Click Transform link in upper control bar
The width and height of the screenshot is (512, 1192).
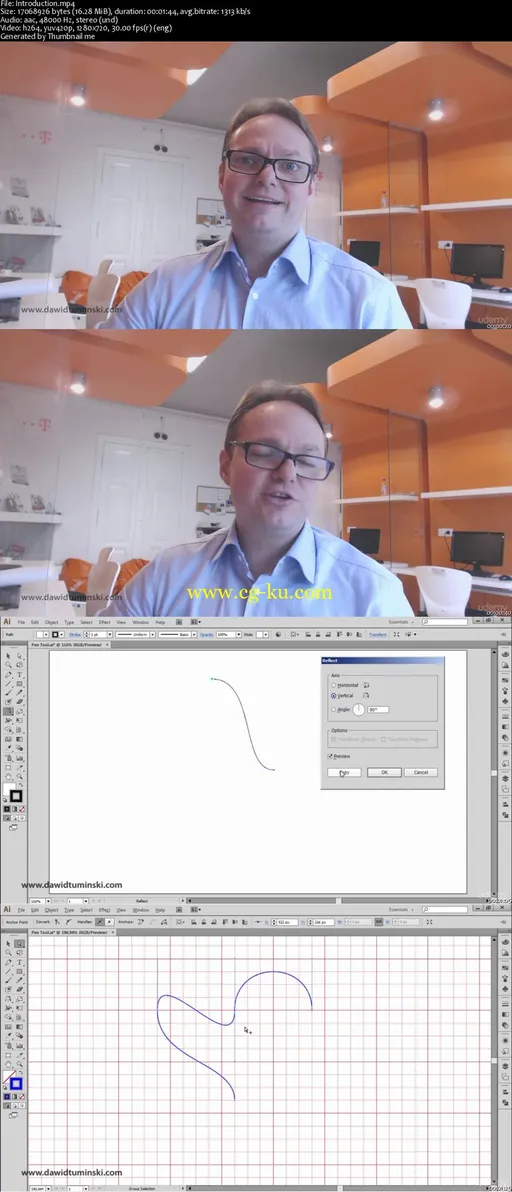[378, 634]
